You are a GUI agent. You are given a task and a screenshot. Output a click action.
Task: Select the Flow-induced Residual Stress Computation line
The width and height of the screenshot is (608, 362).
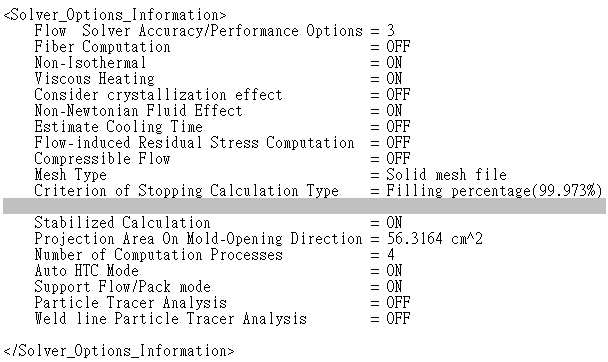click(222, 143)
